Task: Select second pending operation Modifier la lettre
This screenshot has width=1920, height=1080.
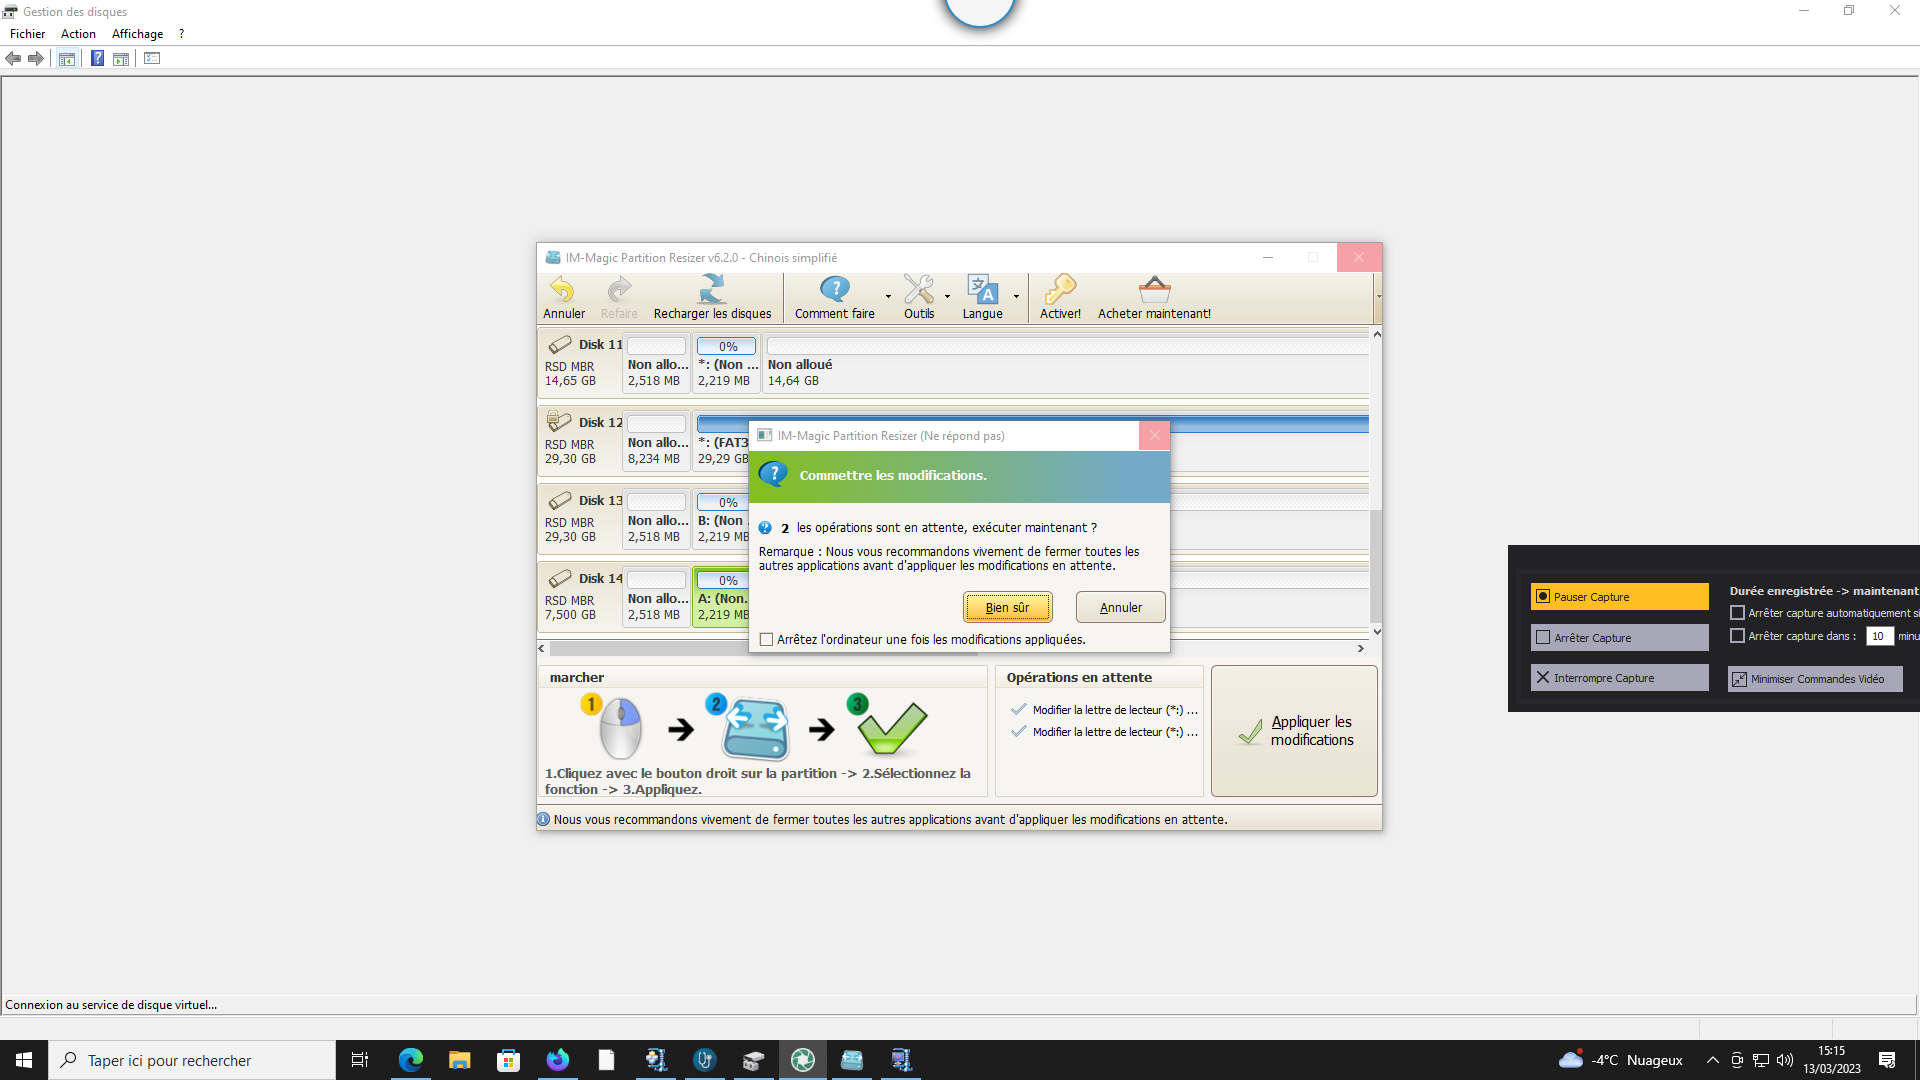Action: click(x=1105, y=732)
